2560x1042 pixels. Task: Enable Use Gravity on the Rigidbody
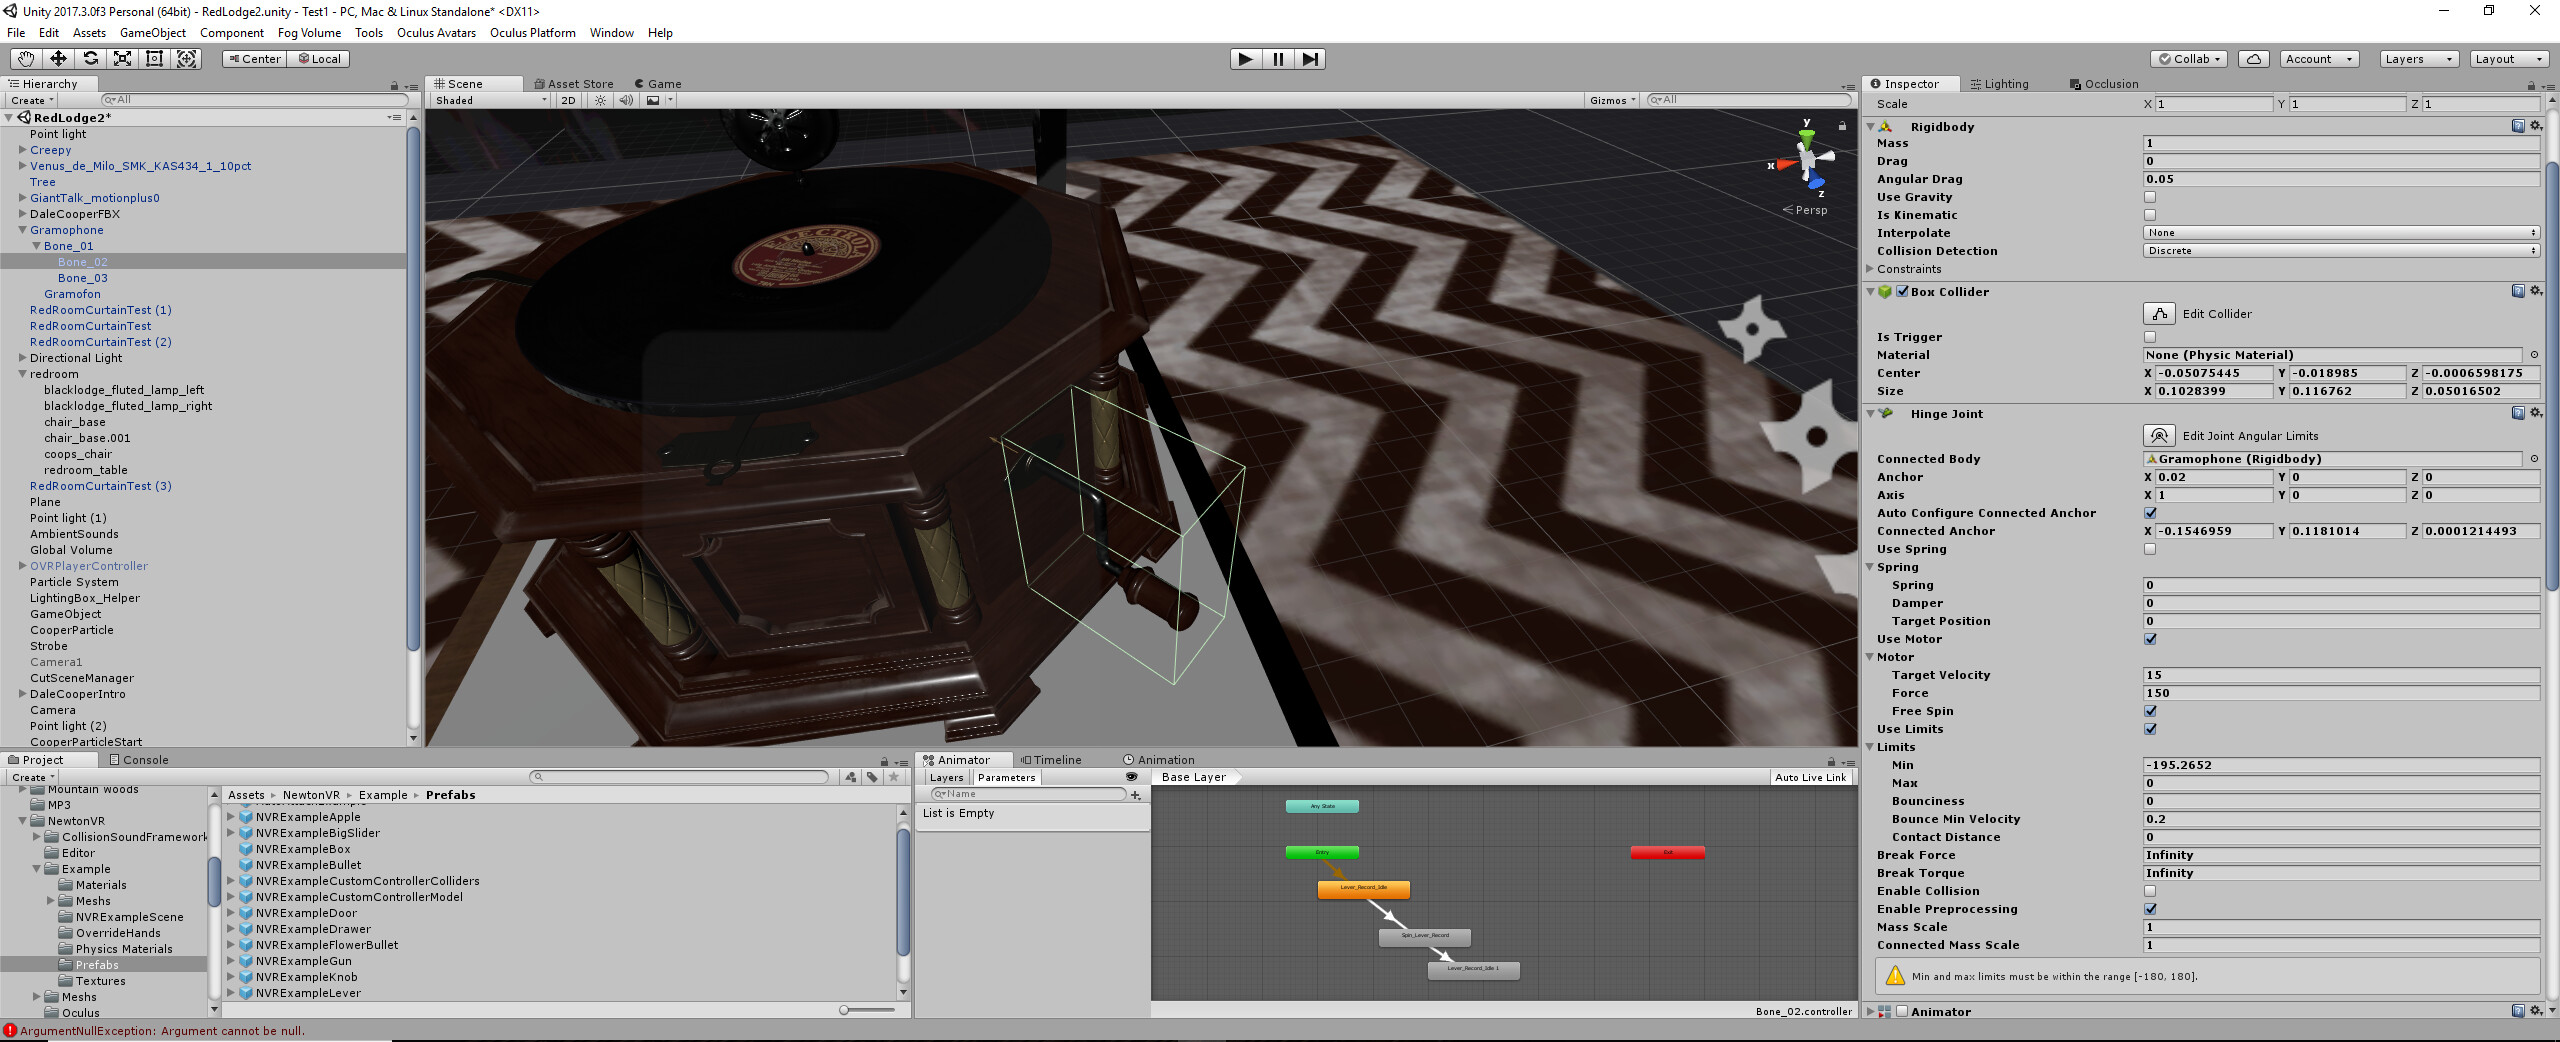click(x=2149, y=197)
